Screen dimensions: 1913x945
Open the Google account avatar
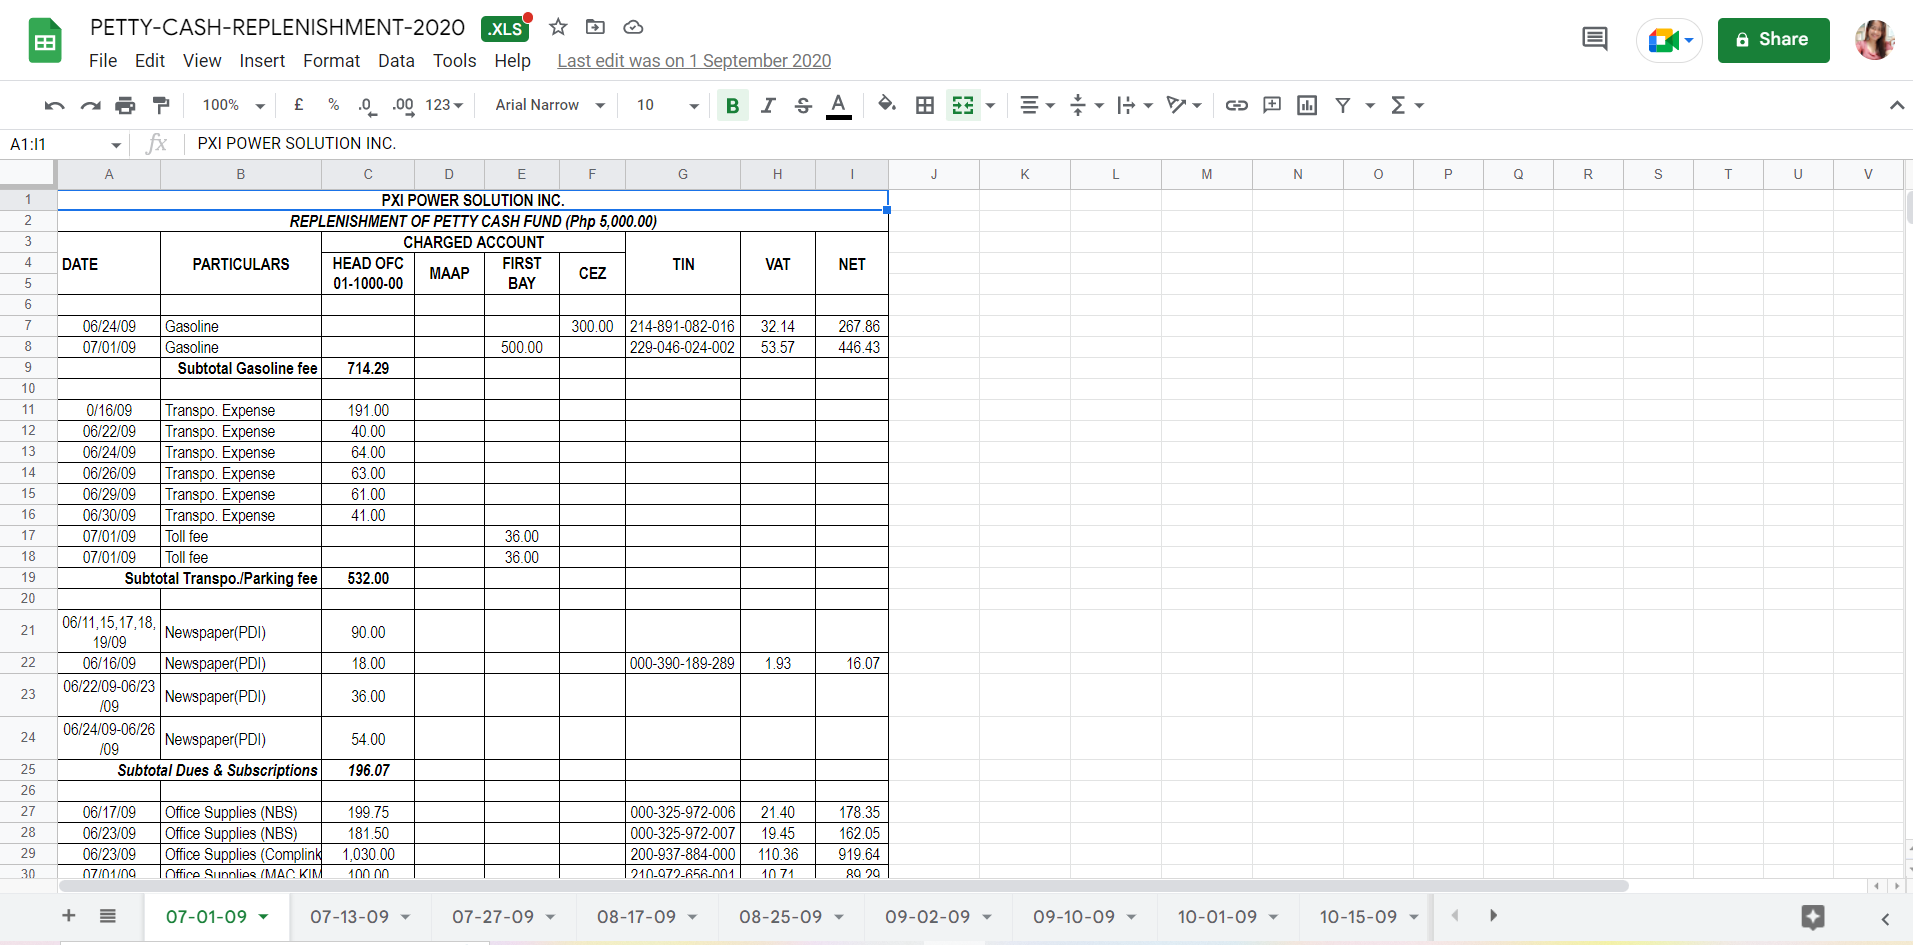coord(1874,40)
